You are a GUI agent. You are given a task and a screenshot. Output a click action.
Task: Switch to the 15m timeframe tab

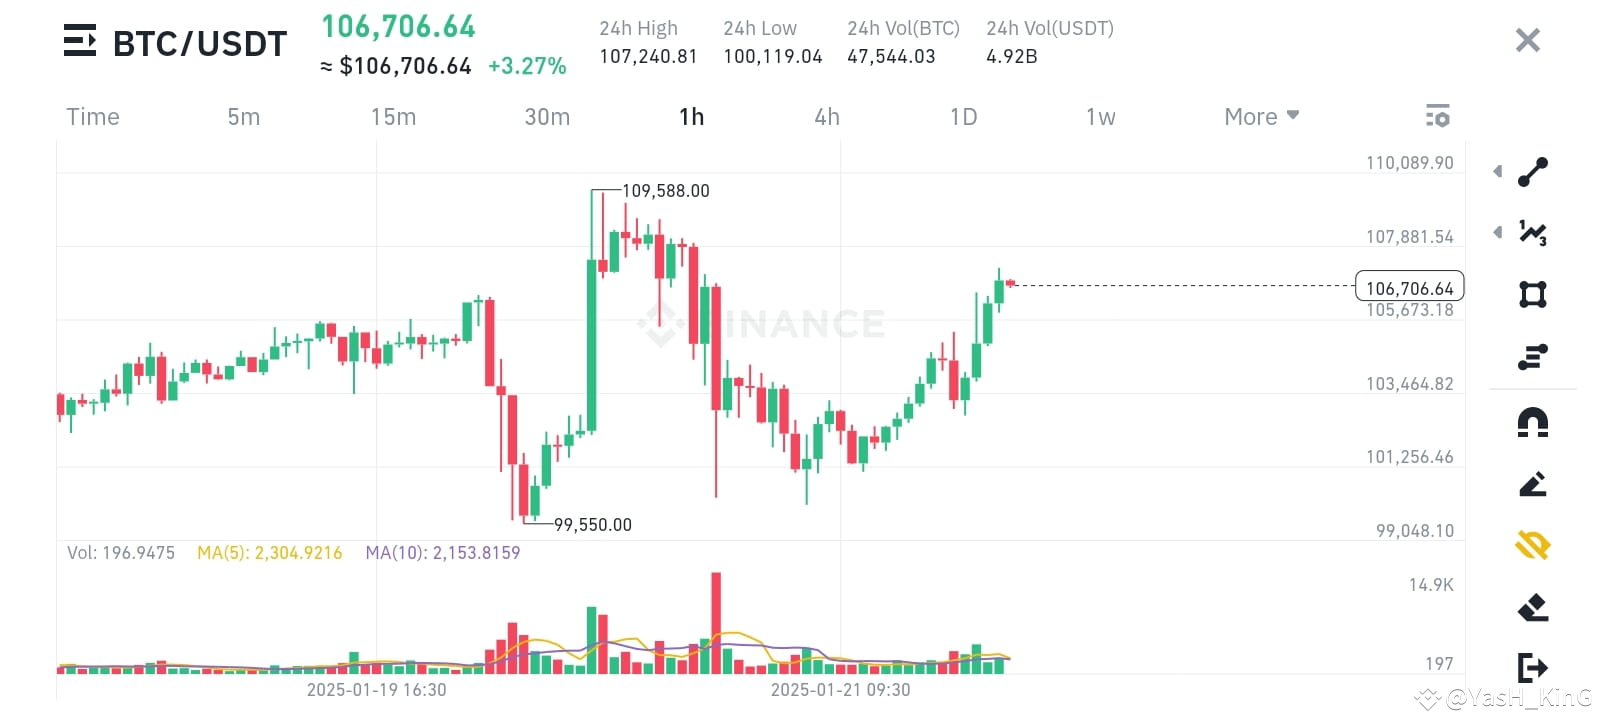click(x=393, y=116)
